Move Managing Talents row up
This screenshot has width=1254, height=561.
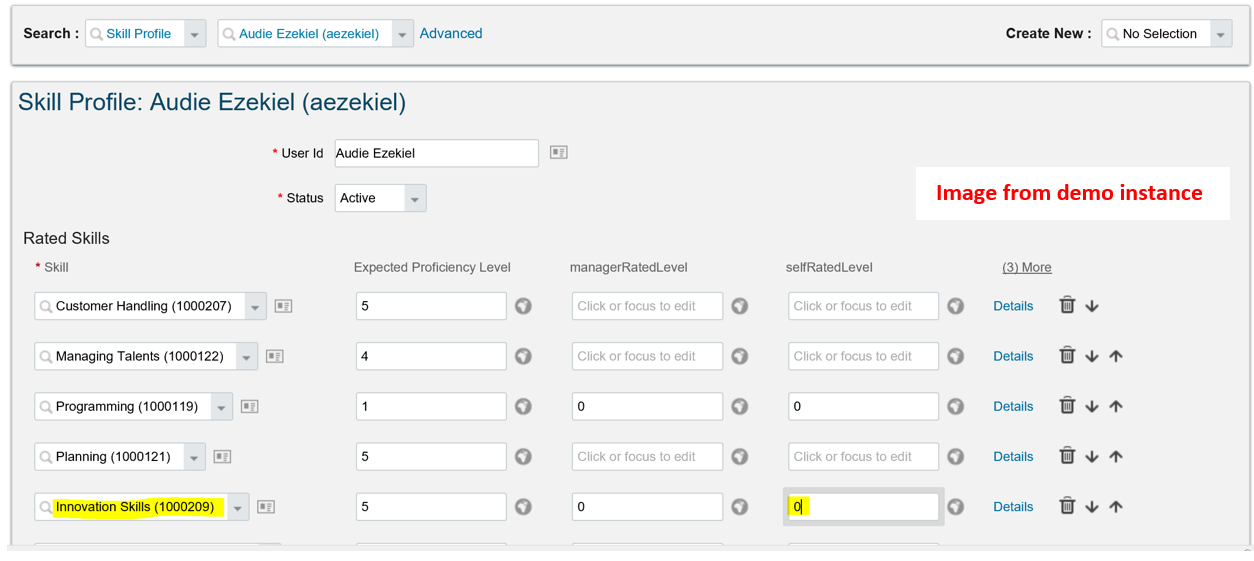pyautogui.click(x=1116, y=356)
